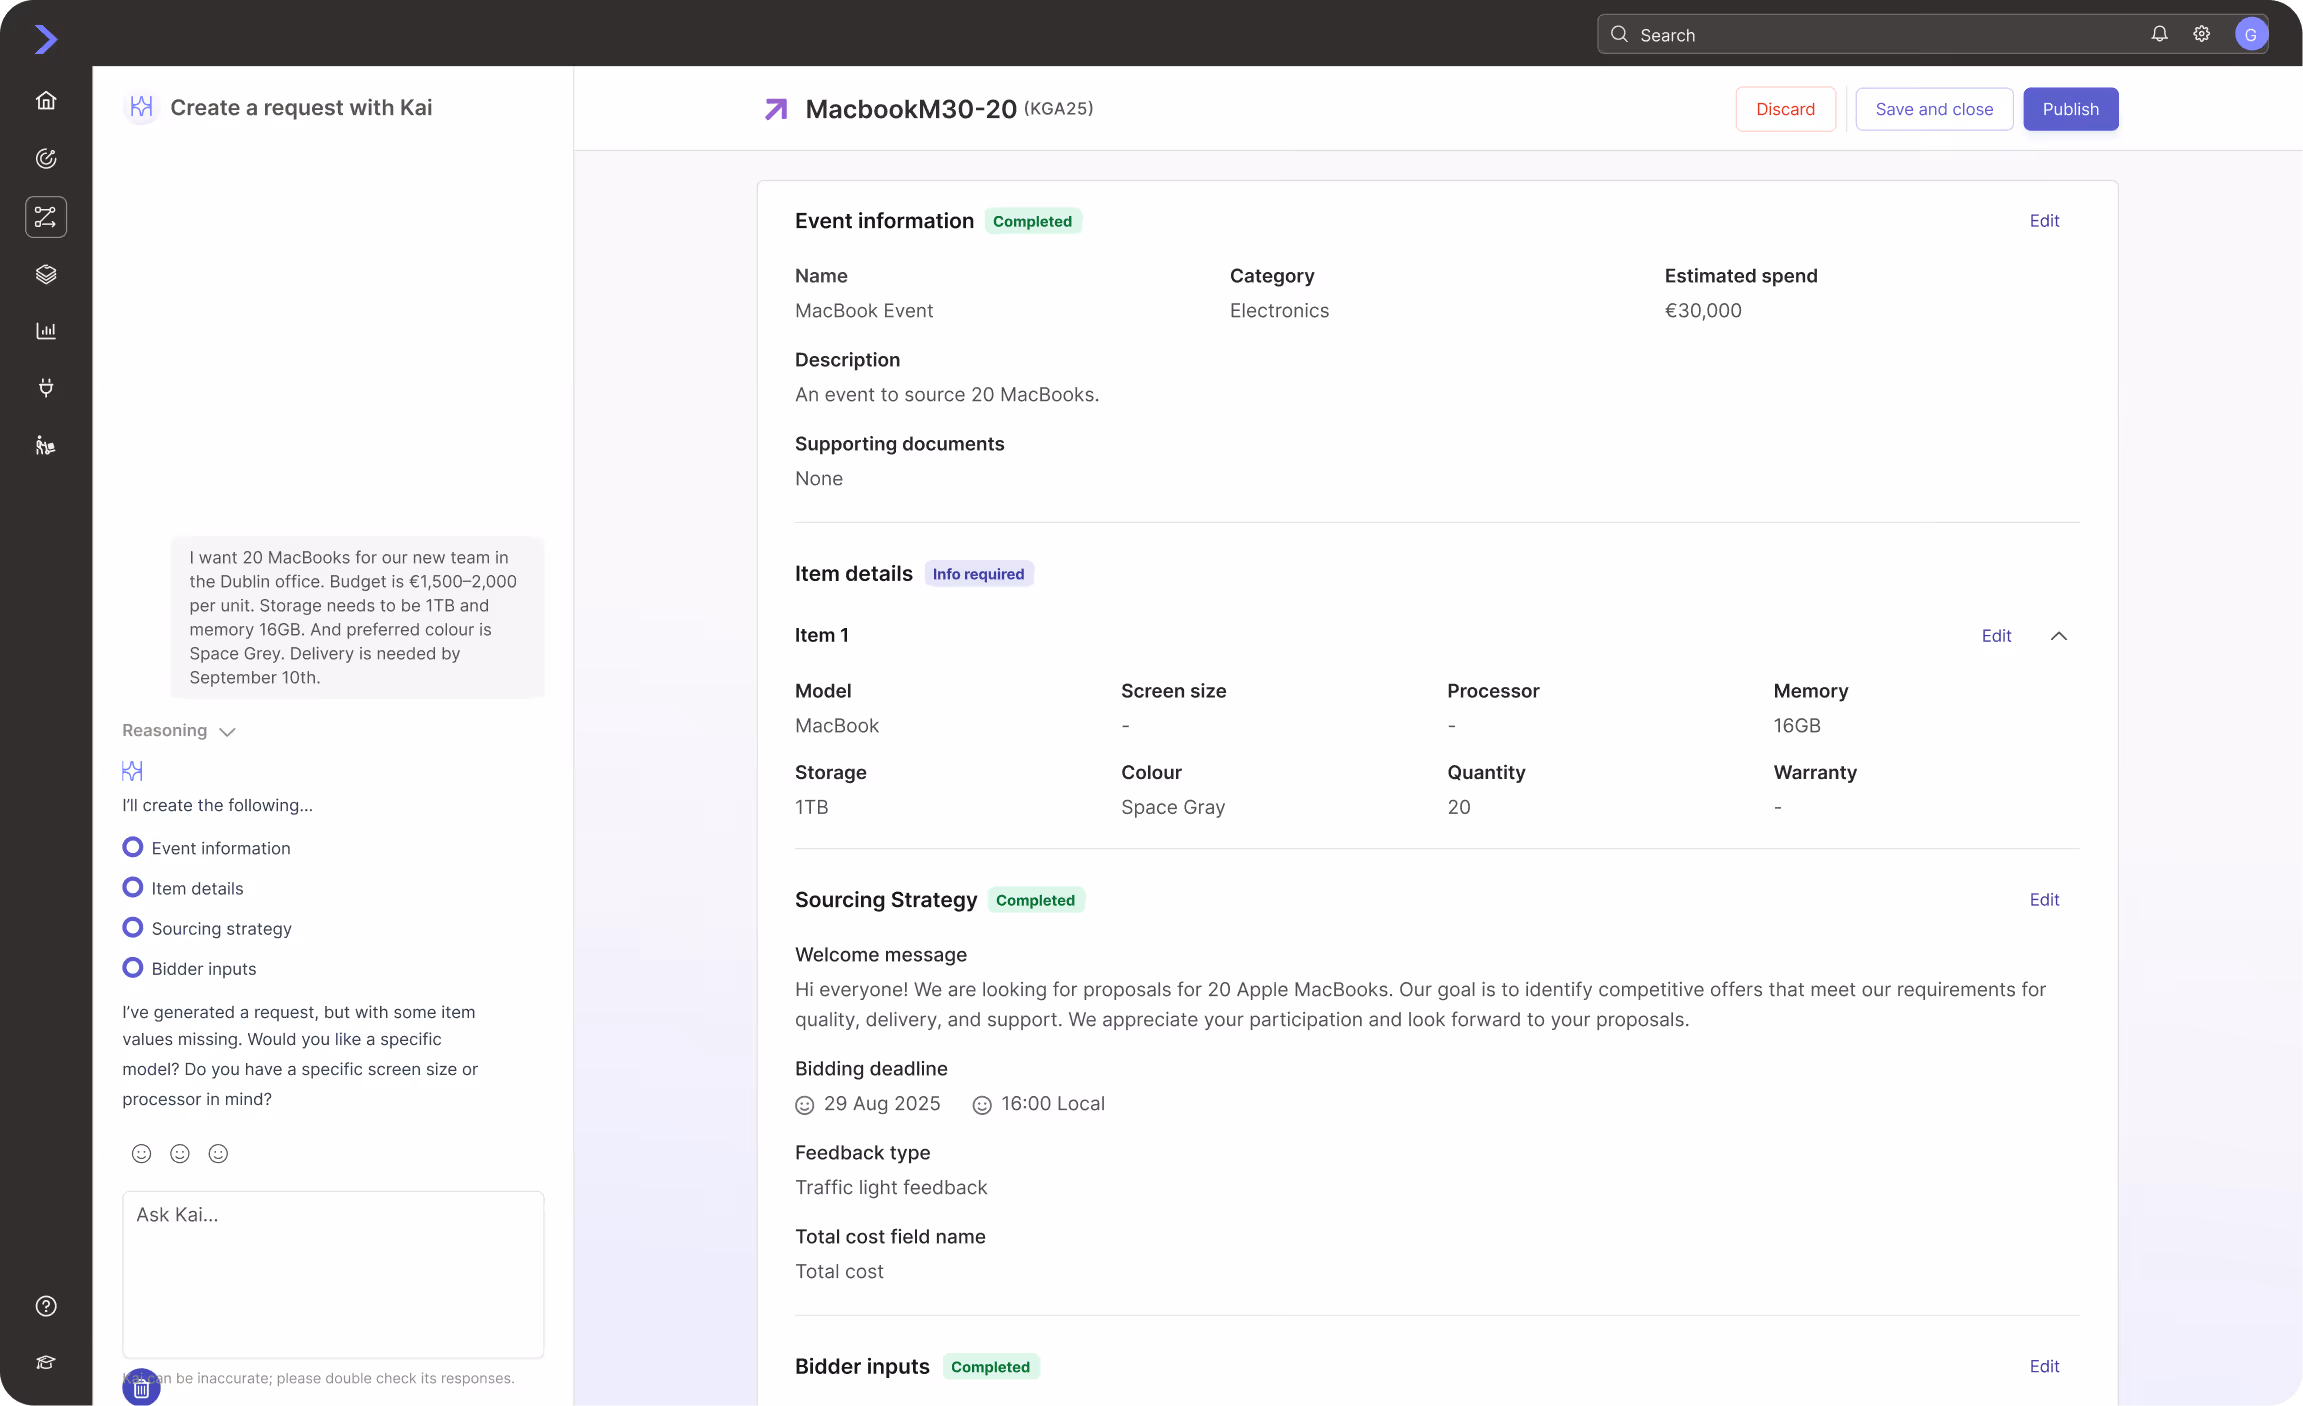Select the Sourcing strategy radio circle

coord(132,927)
